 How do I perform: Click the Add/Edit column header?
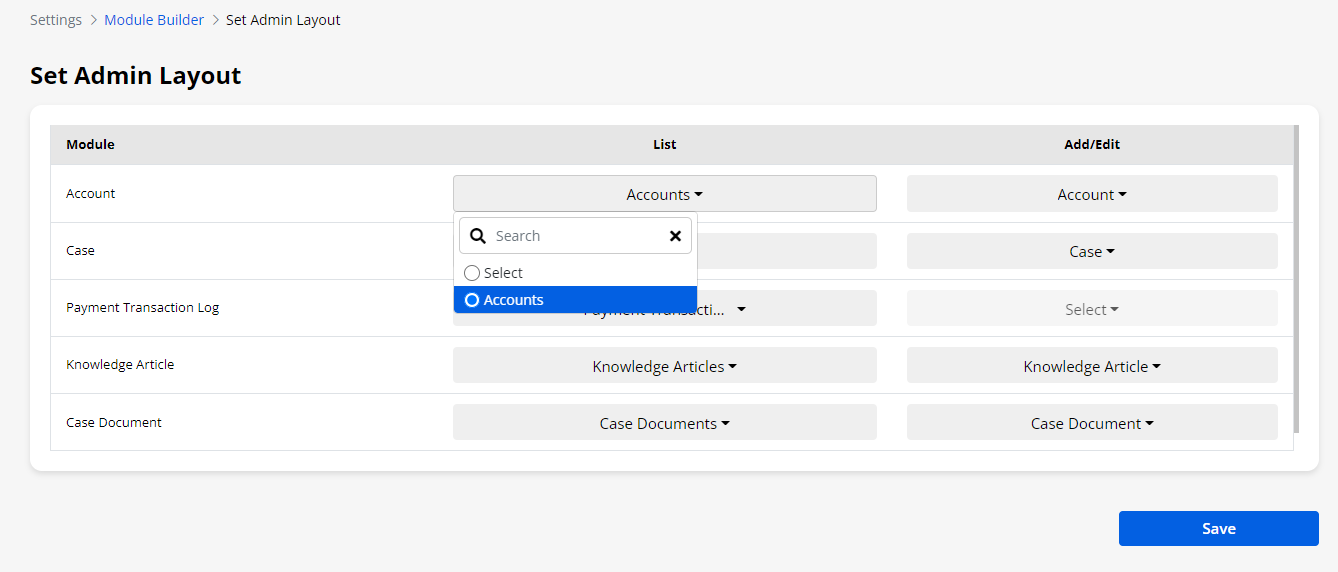coord(1091,145)
